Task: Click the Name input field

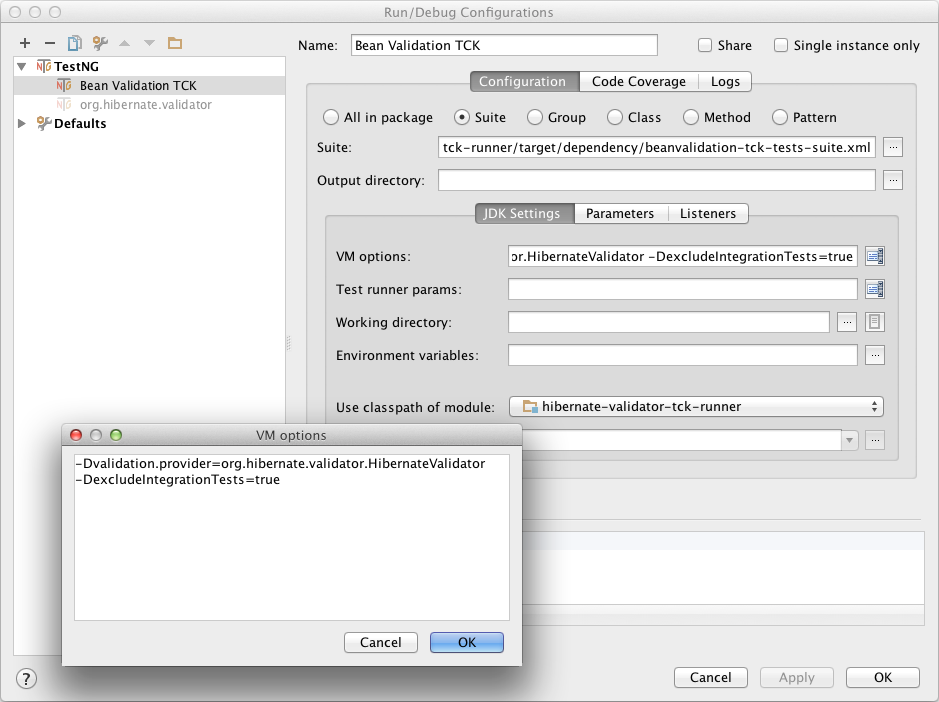Action: (504, 46)
